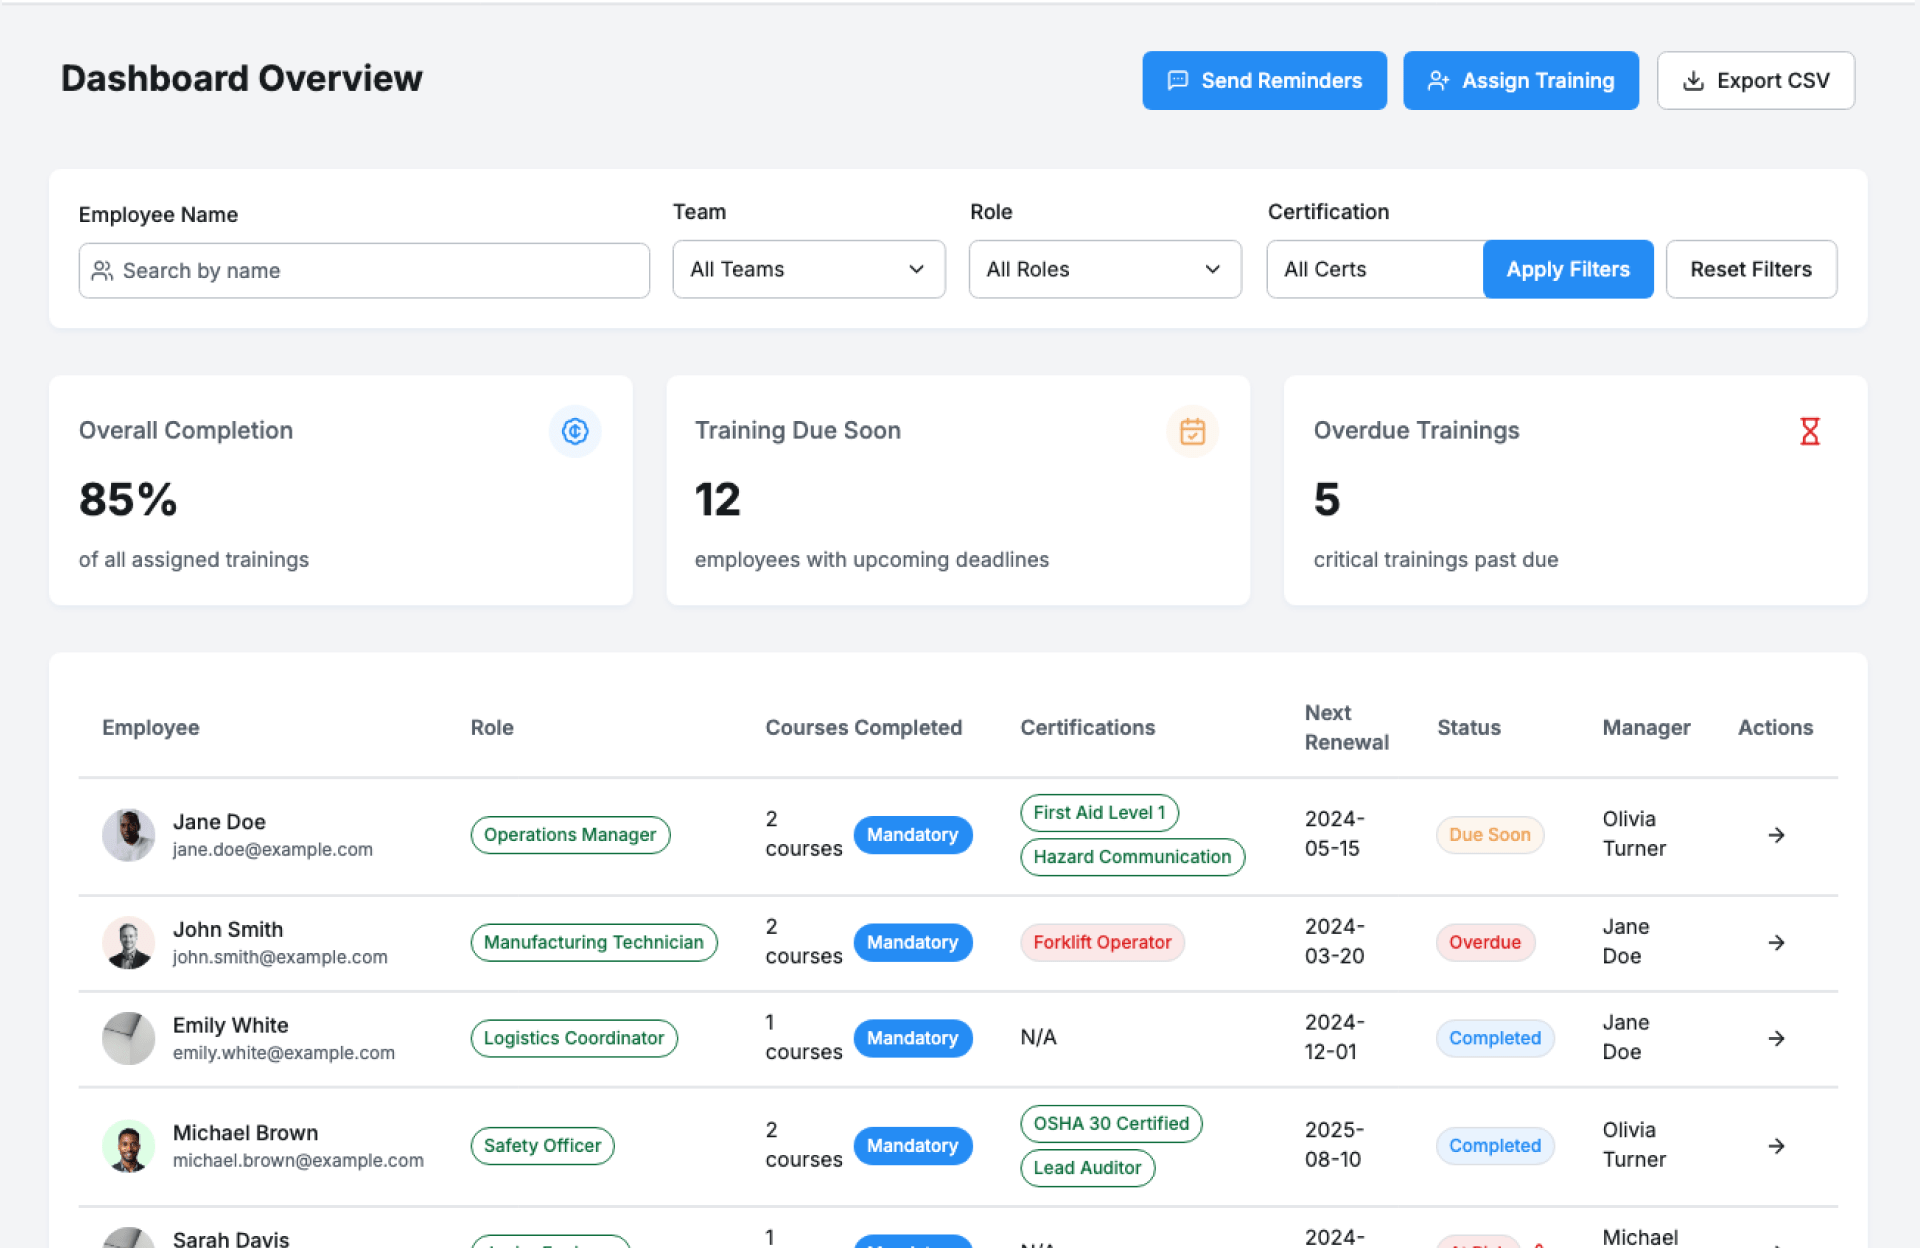Click Jane Doe's avatar photo
Viewport: 1920px width, 1248px height.
tap(129, 835)
